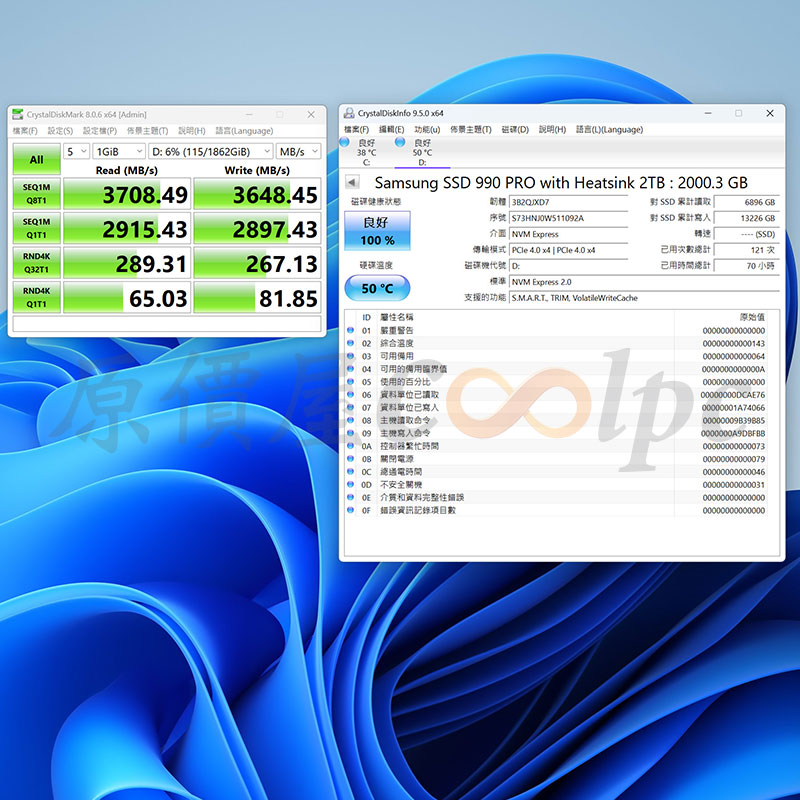The width and height of the screenshot is (800, 800).
Task: Click the 原始值 column header
Action: (752, 317)
